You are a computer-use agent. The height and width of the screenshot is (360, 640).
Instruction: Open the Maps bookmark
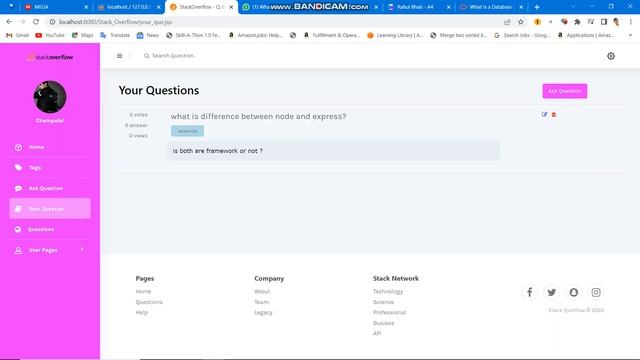pos(82,36)
